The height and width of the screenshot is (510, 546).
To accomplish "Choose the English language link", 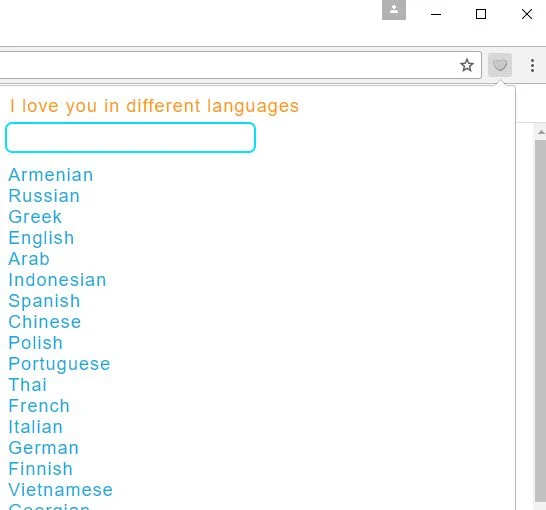I will [x=41, y=238].
